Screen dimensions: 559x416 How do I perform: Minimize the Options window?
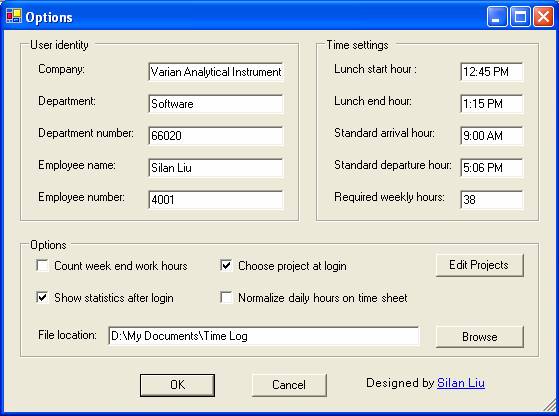point(497,16)
